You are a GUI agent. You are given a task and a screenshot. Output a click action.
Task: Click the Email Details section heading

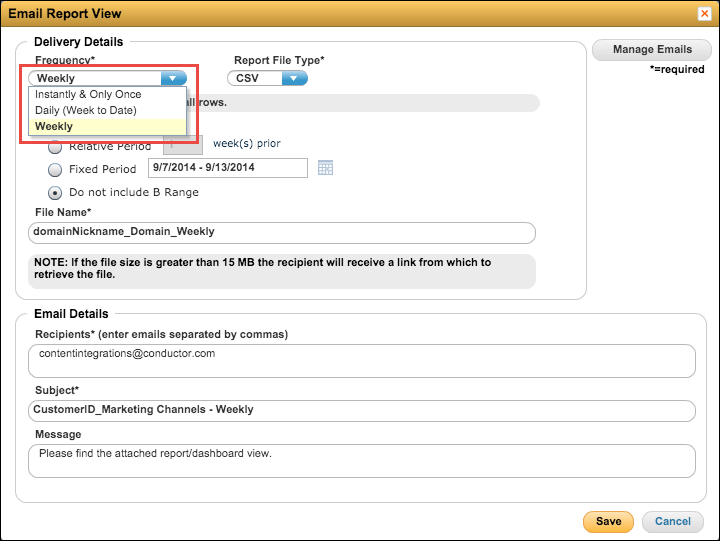point(71,314)
